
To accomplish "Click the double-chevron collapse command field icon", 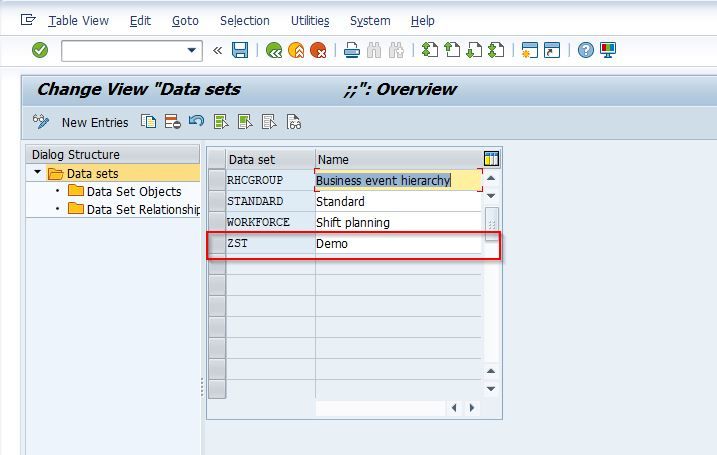I will [x=218, y=50].
